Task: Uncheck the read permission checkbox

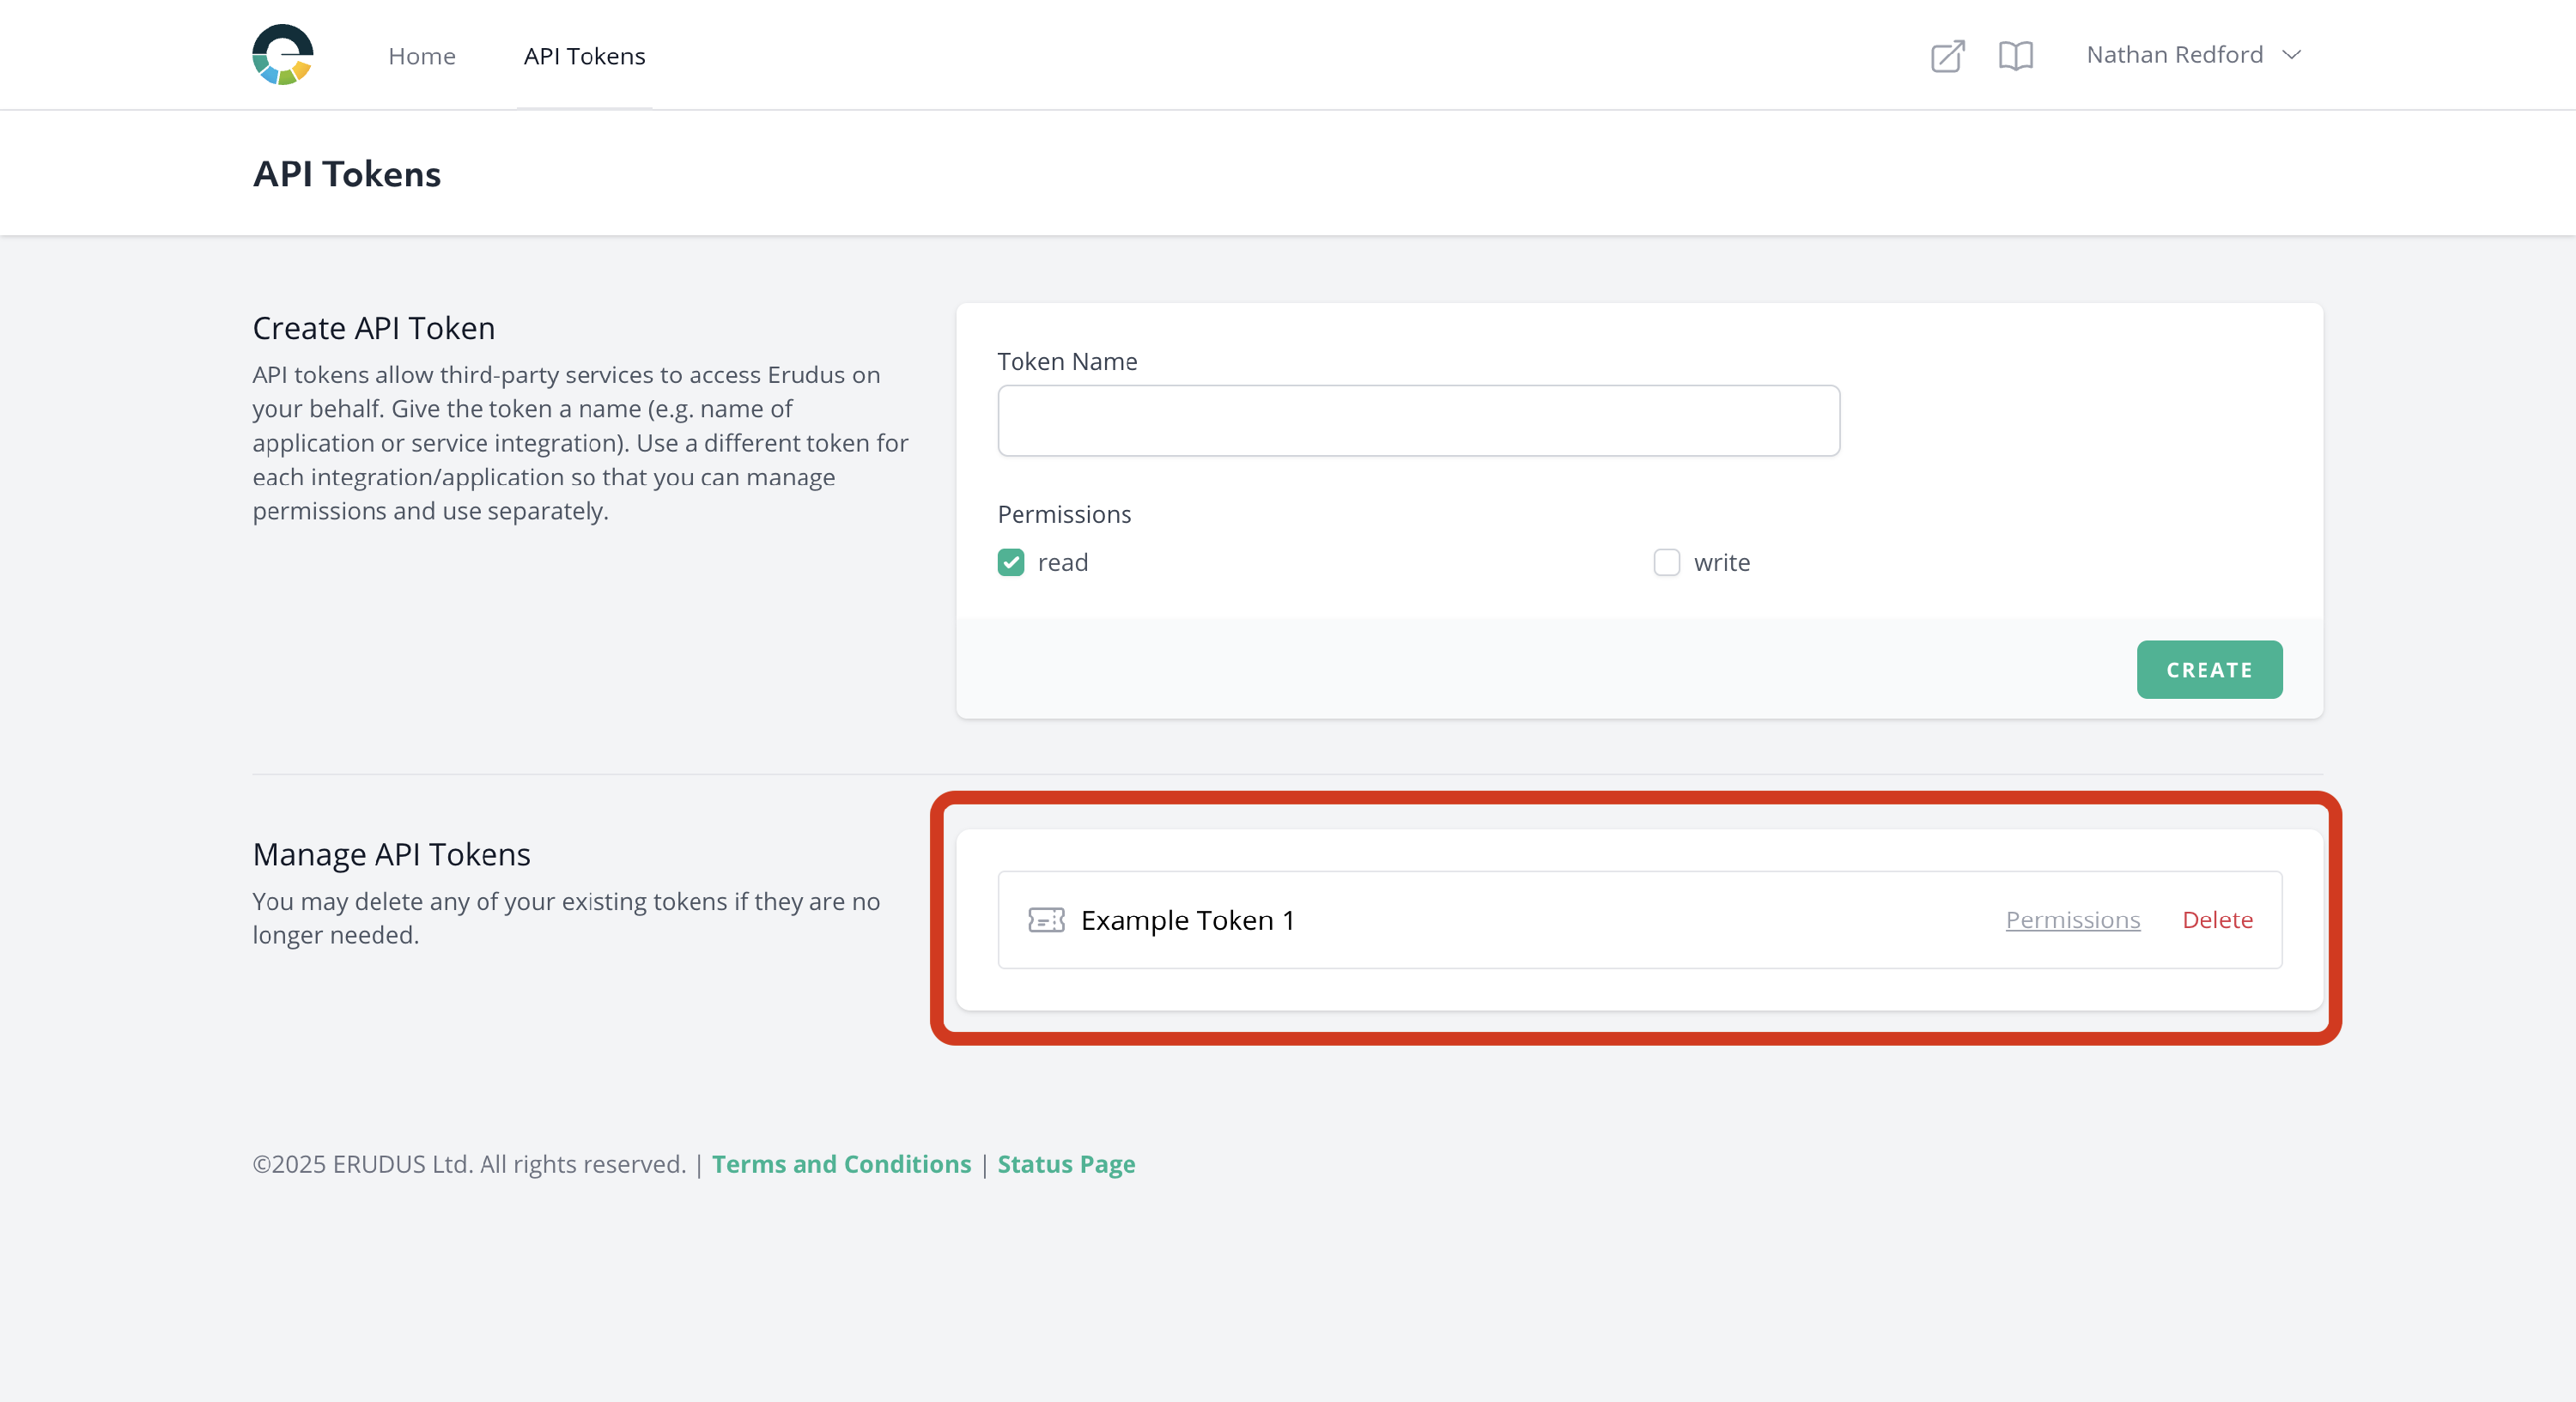Action: click(x=1011, y=563)
